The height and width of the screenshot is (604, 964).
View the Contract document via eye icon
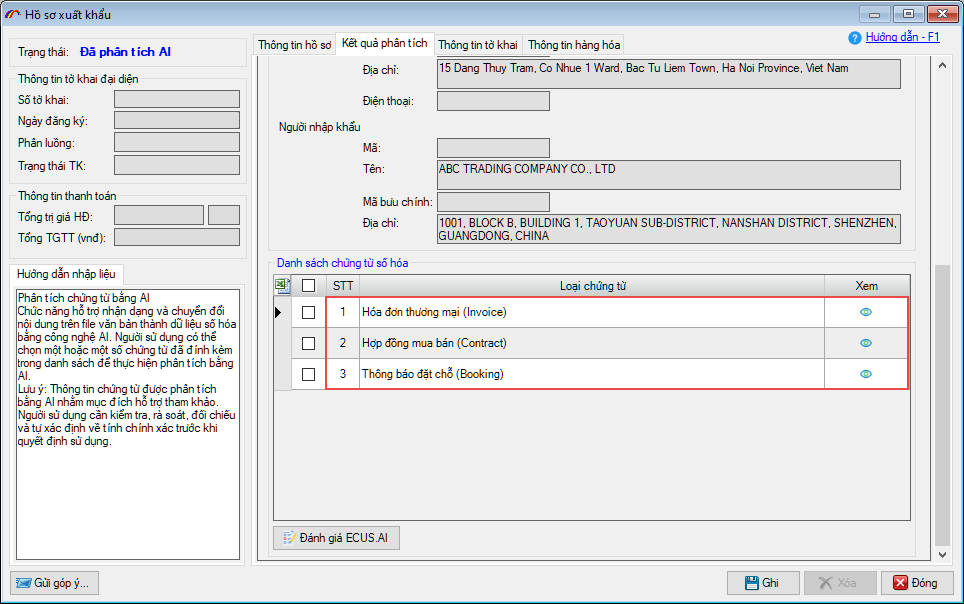(x=866, y=343)
